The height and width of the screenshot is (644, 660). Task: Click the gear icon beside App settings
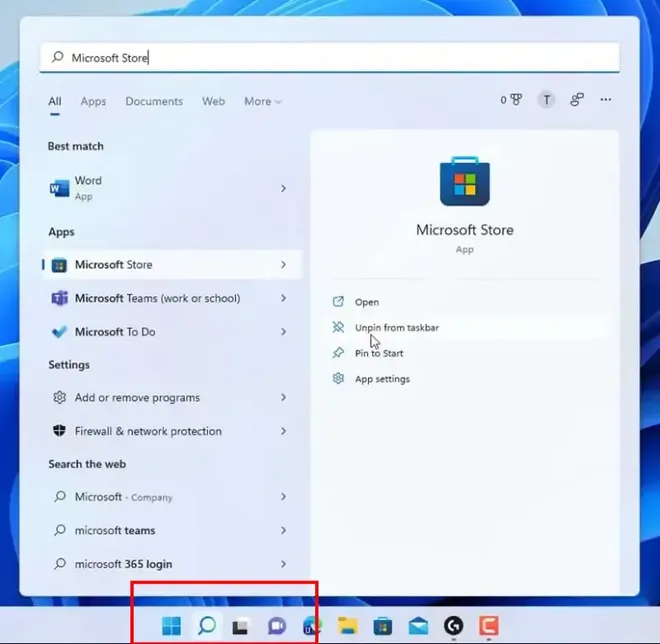pyautogui.click(x=338, y=378)
